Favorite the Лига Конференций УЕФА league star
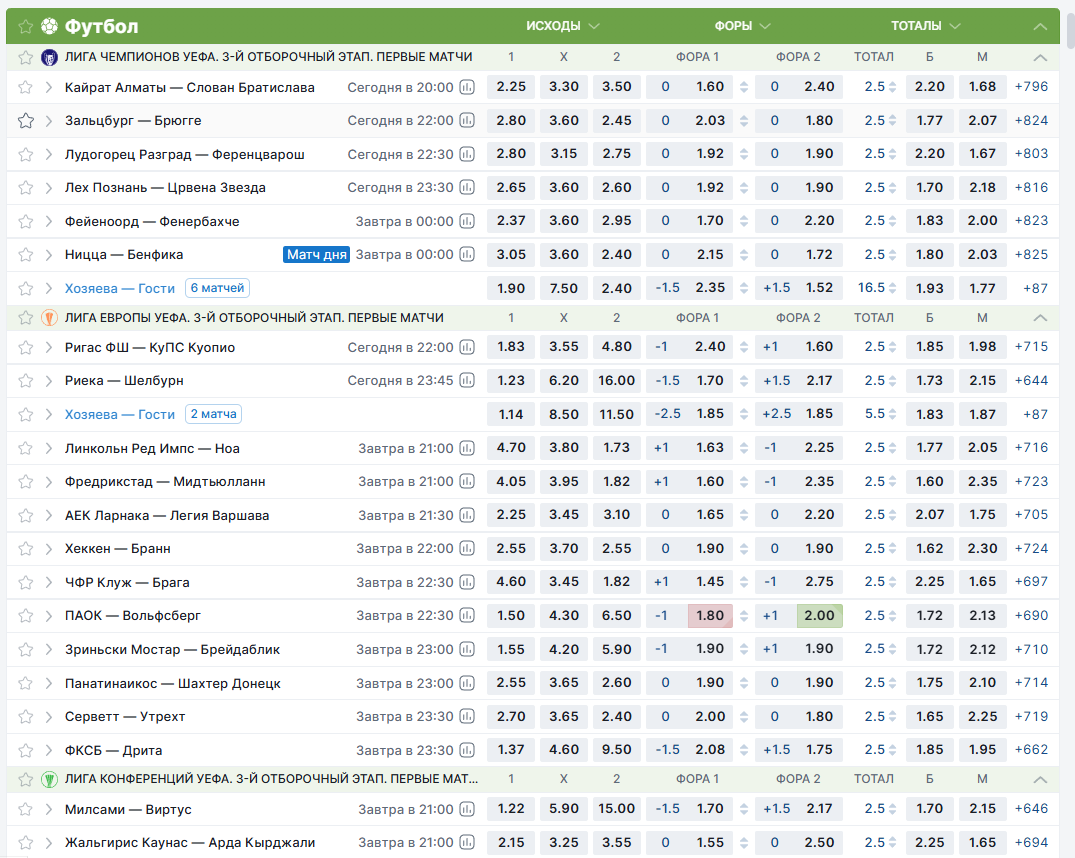Screen dimensions: 1075x858 [x=25, y=779]
